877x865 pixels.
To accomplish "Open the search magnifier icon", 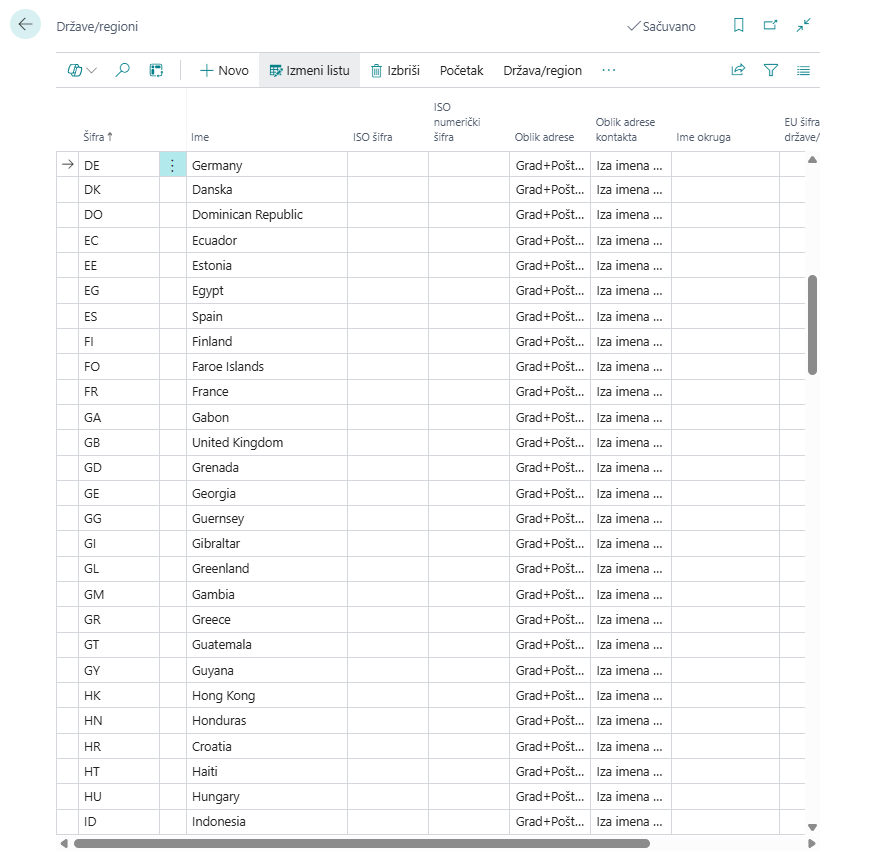I will (x=123, y=70).
